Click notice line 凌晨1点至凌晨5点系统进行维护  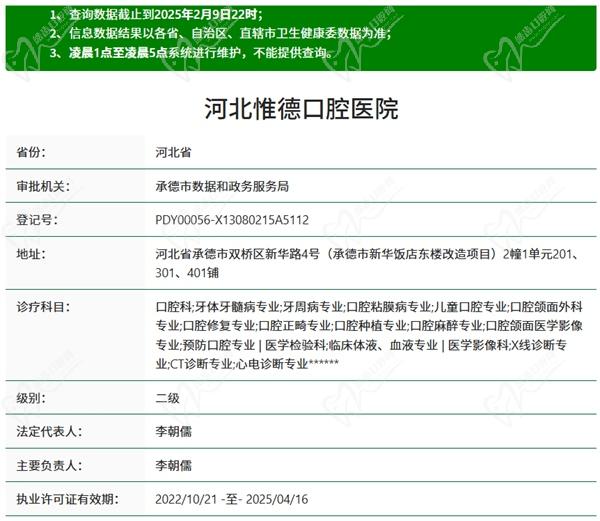(192, 53)
